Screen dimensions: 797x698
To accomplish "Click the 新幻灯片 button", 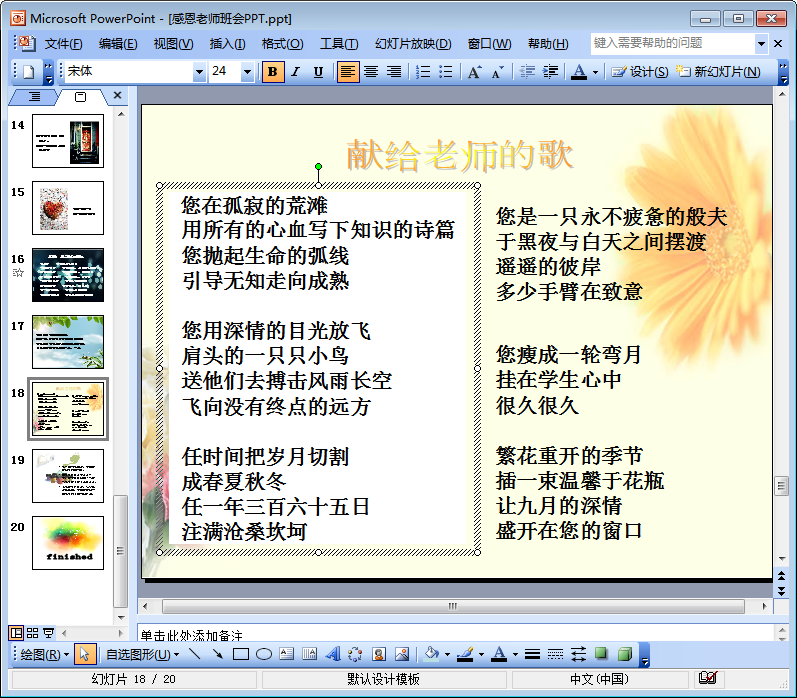I will [718, 72].
